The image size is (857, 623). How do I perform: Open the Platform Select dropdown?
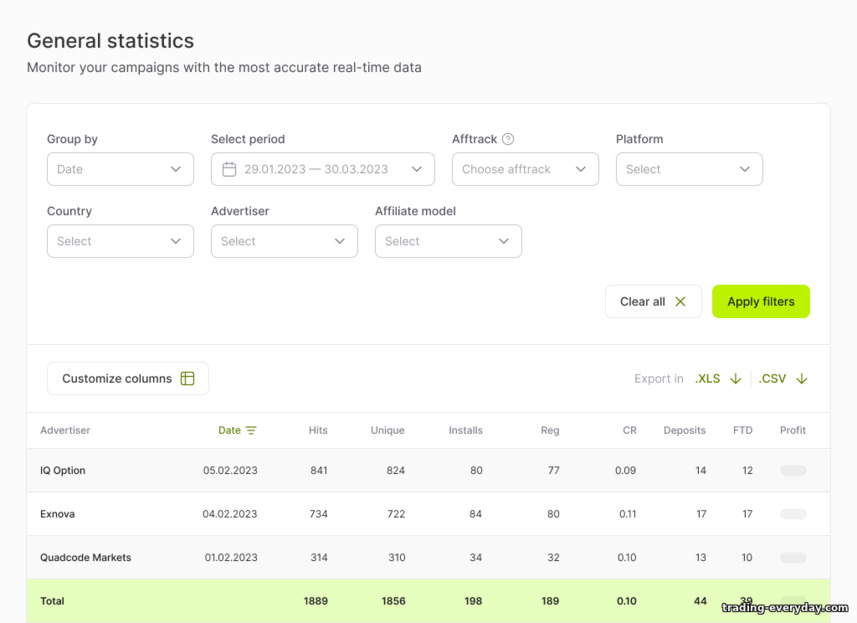689,169
